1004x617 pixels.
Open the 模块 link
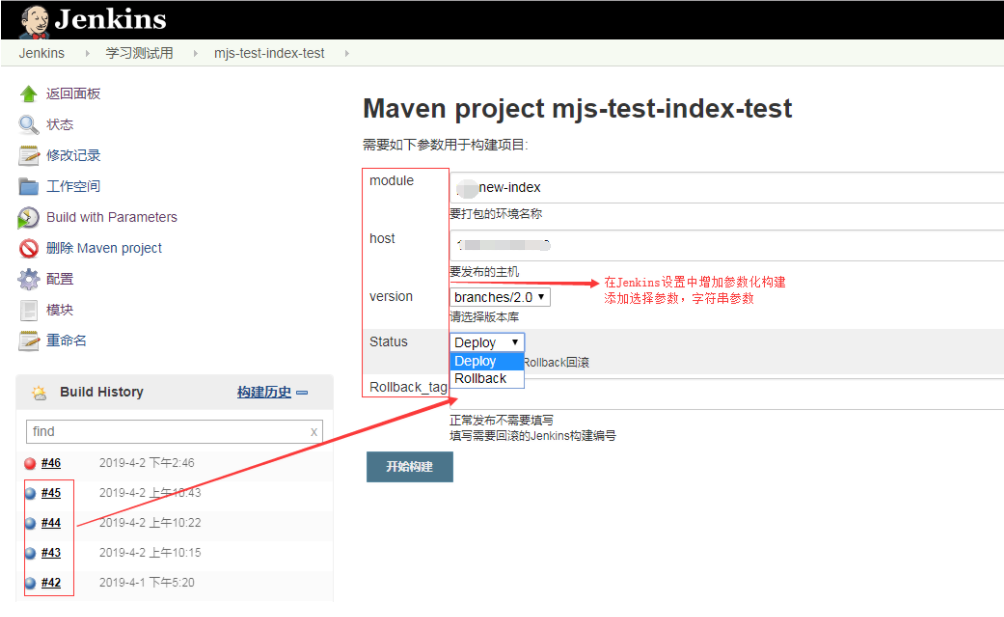tap(60, 310)
